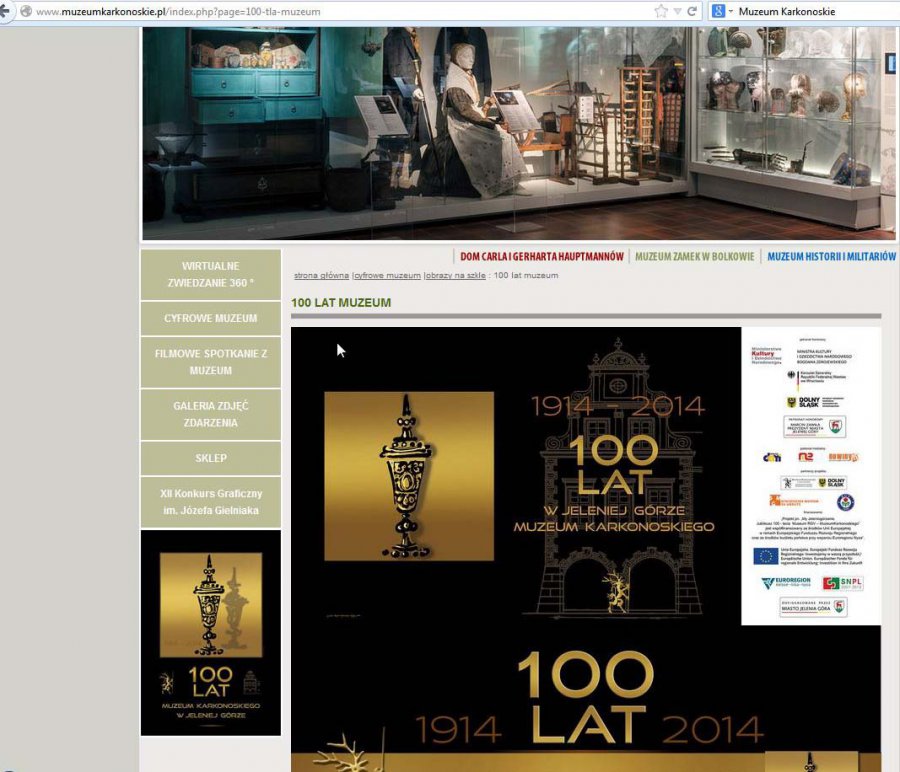
Task: Click the Euroregion sponsor logo
Action: coord(786,583)
